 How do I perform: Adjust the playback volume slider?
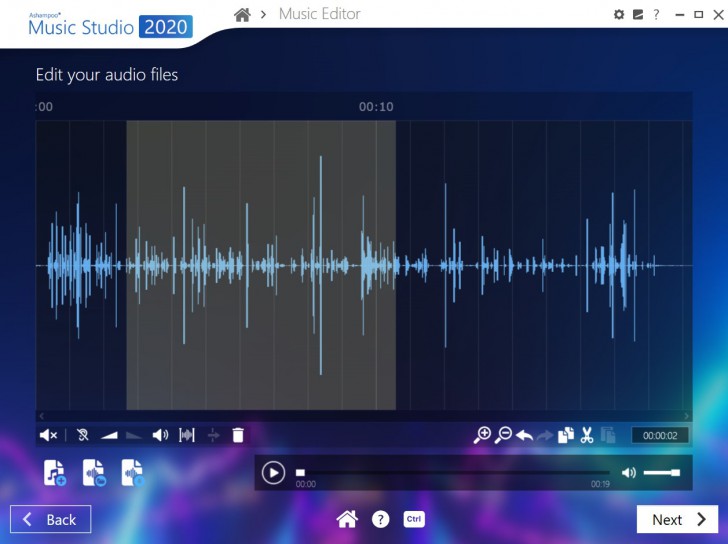point(662,473)
